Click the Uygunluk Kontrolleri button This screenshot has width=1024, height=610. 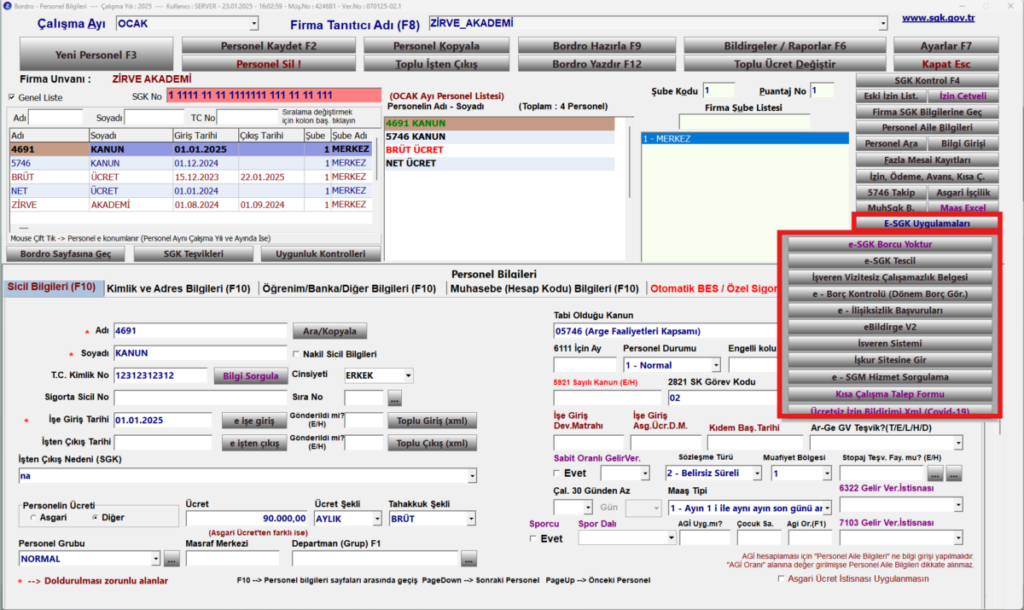click(x=320, y=254)
